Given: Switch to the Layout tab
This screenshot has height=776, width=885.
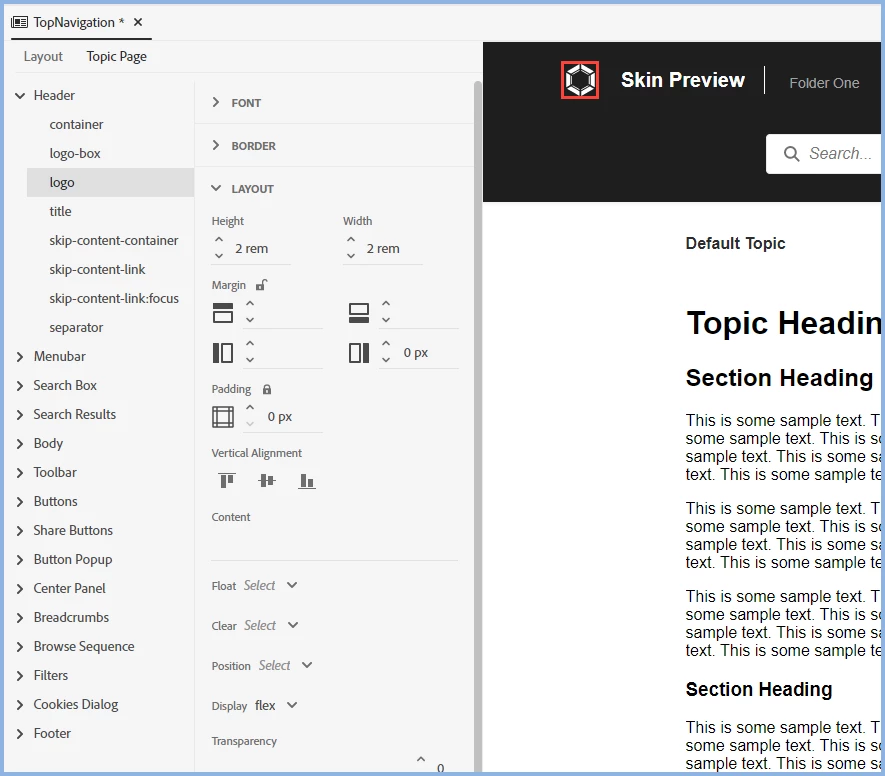Looking at the screenshot, I should click(x=43, y=56).
